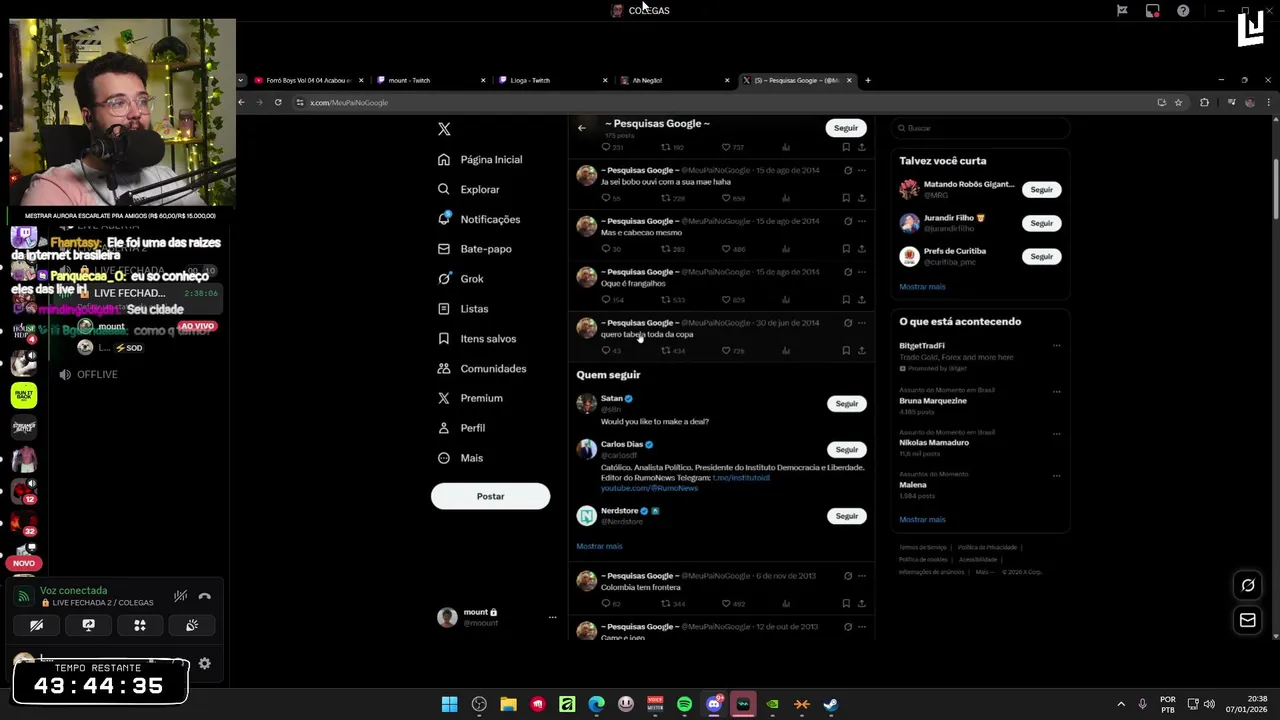The image size is (1280, 720).
Task: Click the X logo in the sidebar
Action: [x=444, y=129]
